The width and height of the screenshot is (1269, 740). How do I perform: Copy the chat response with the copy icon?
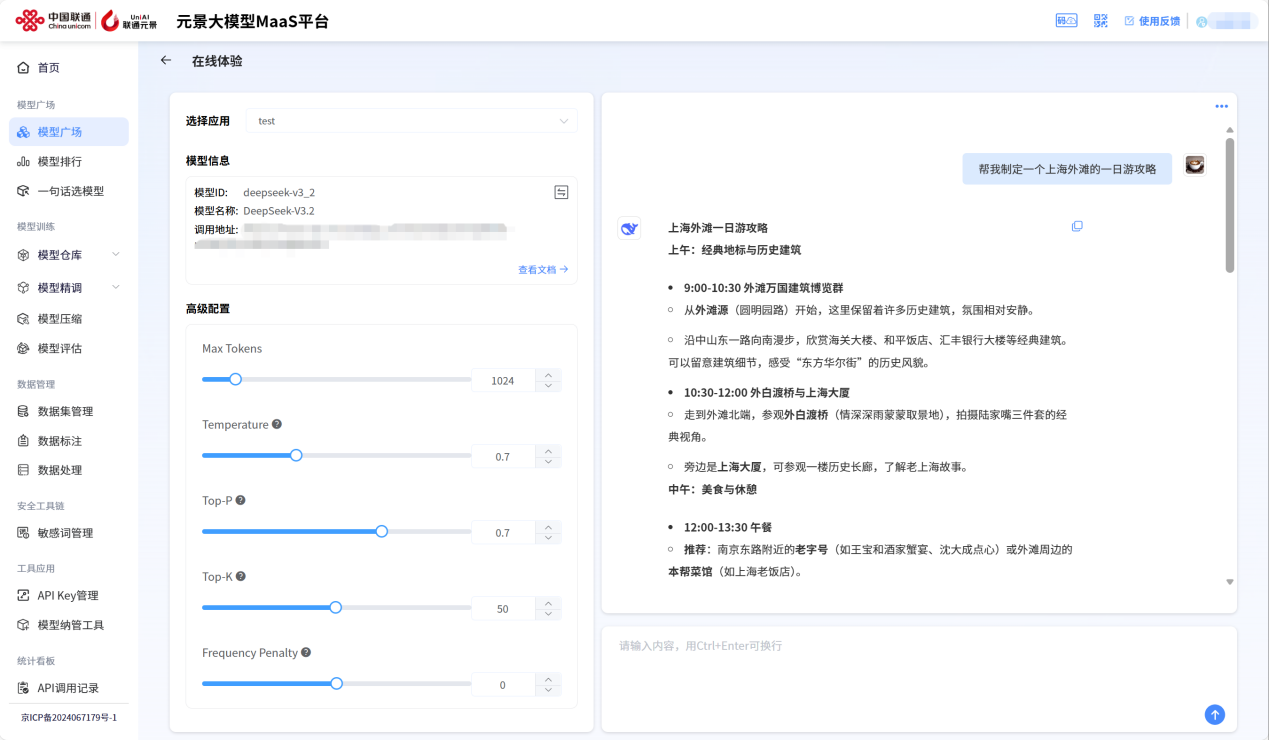(x=1077, y=226)
